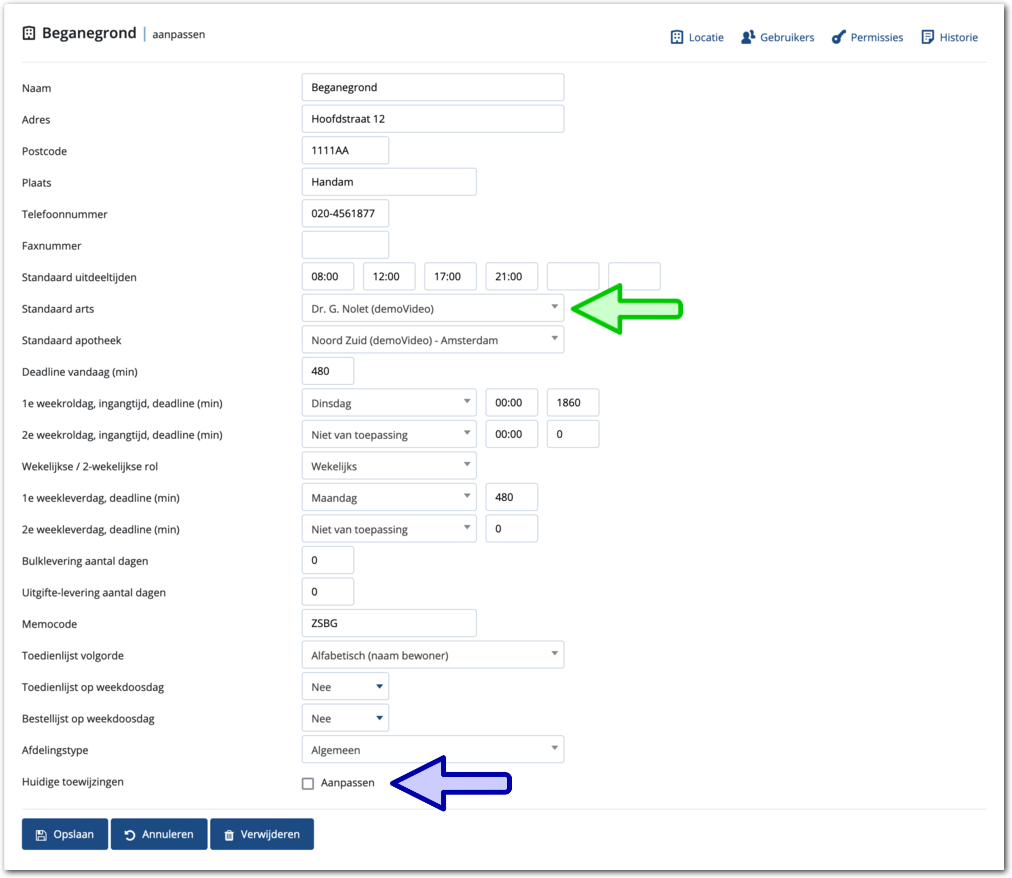Select the Dinsdag weekroldag dropdown
Image resolution: width=1012 pixels, height=878 pixels.
tap(388, 404)
